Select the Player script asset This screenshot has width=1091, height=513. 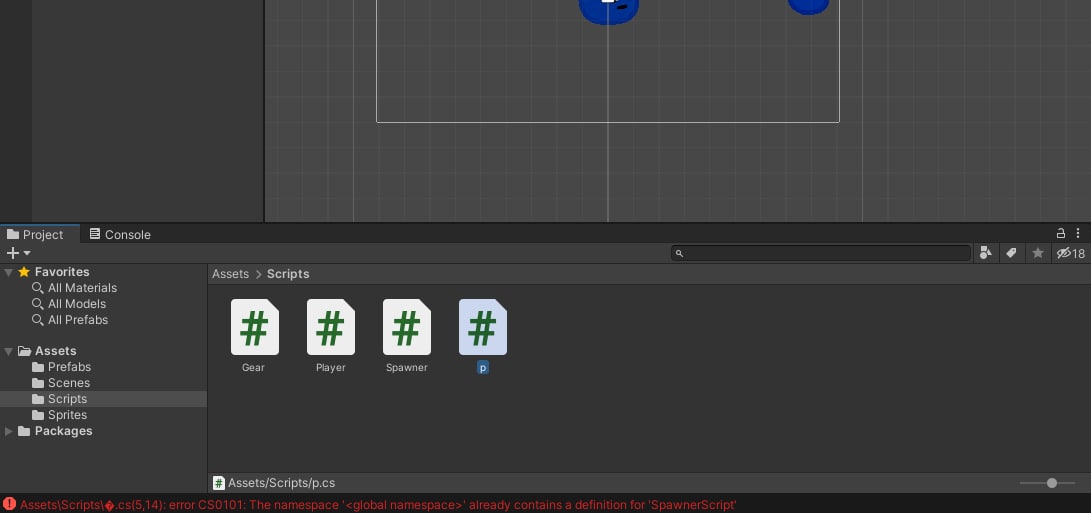click(331, 328)
